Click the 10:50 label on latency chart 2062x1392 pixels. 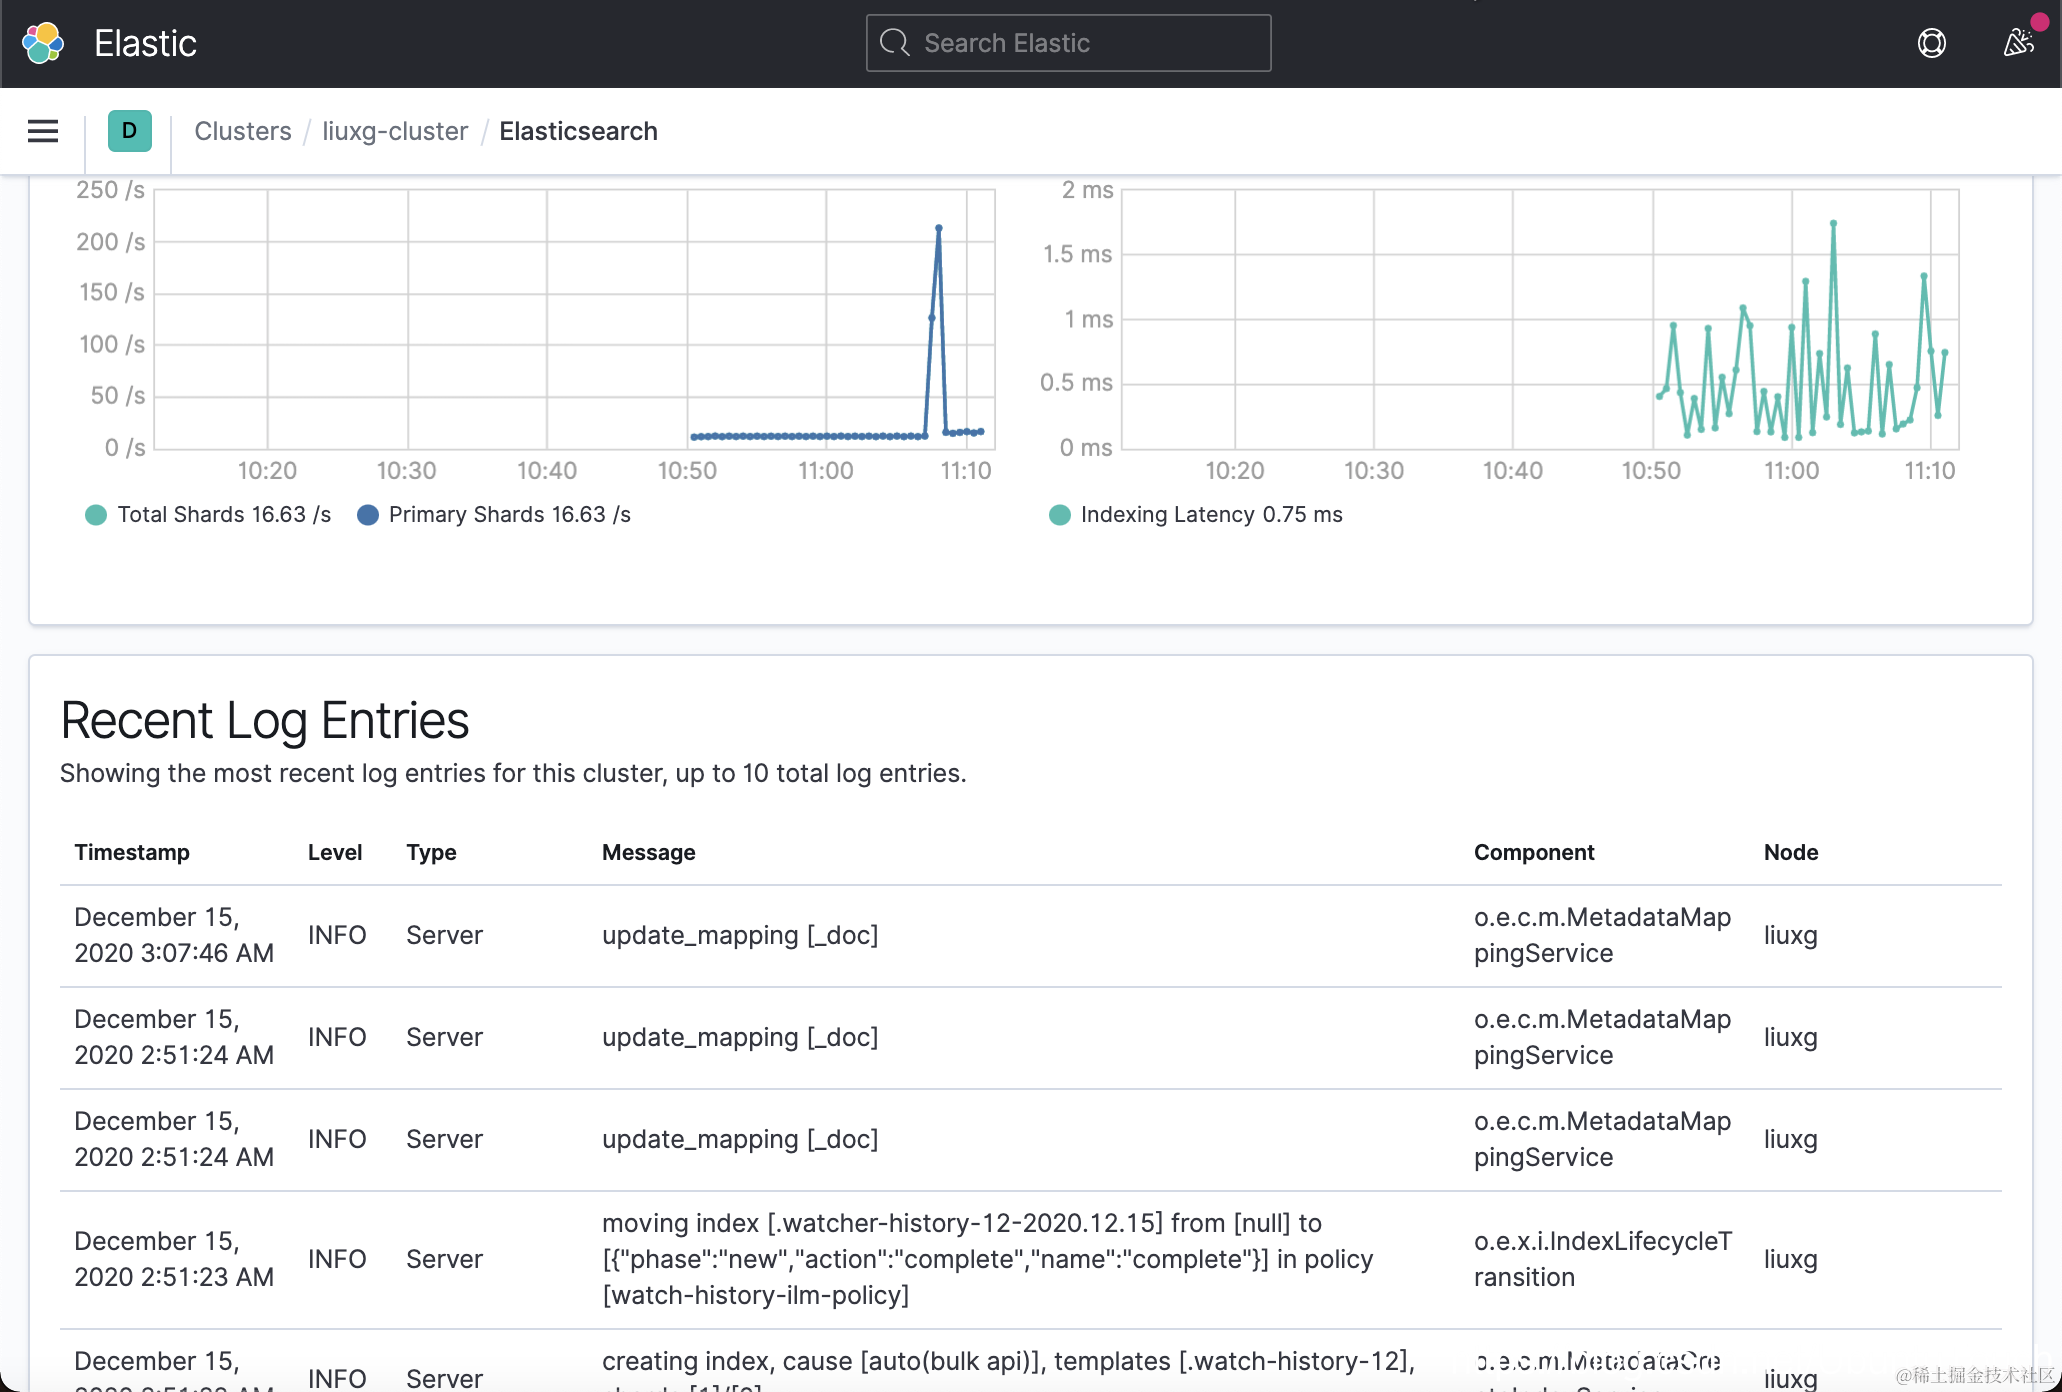pos(1651,470)
